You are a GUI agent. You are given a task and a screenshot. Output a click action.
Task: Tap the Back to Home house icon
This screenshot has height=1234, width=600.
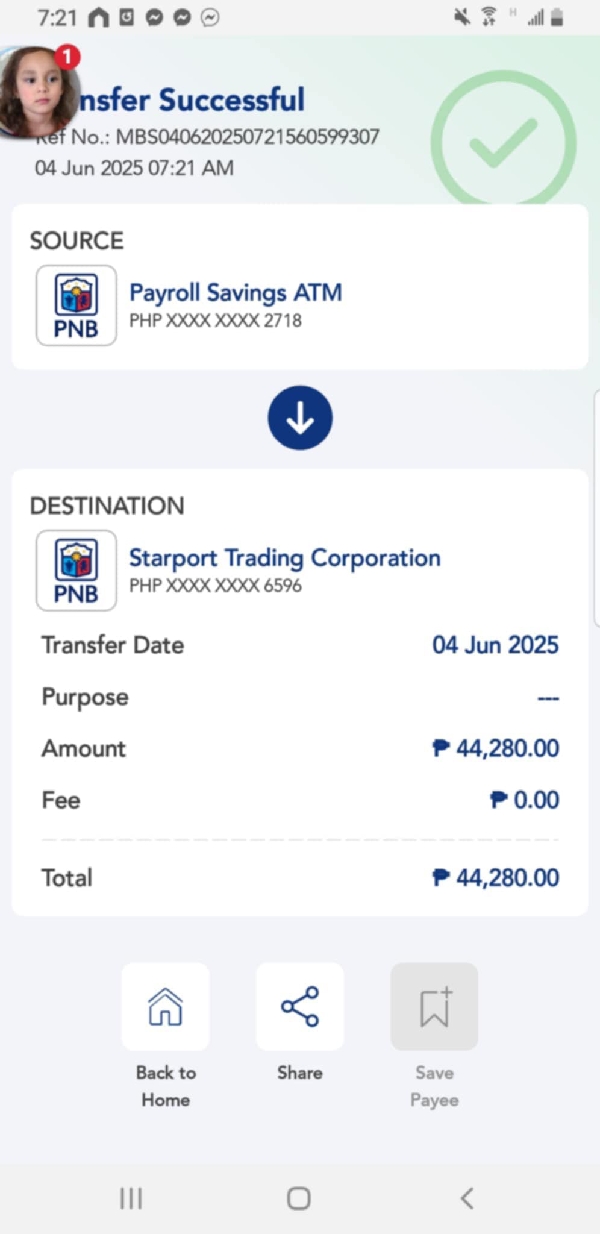(165, 1007)
